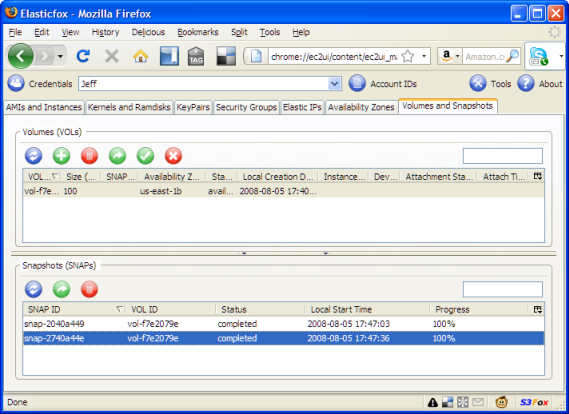569x414 pixels.
Task: Click the monkey face status bar icon
Action: (x=502, y=402)
